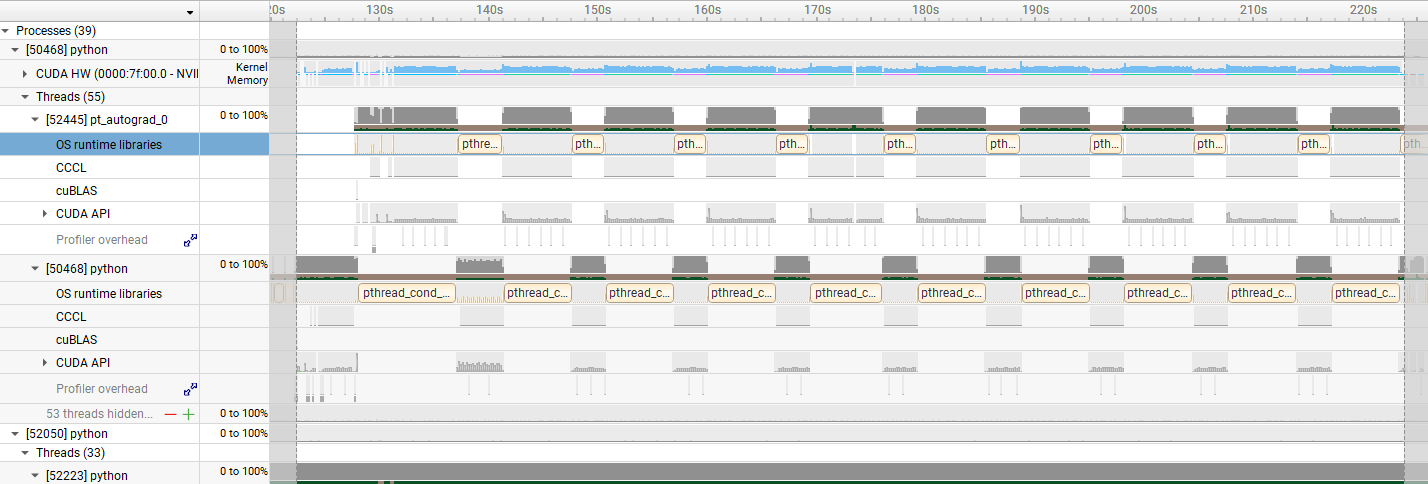Viewport: 1428px width, 484px height.
Task: Click the pthread_cond_ block in the timeline
Action: click(406, 293)
